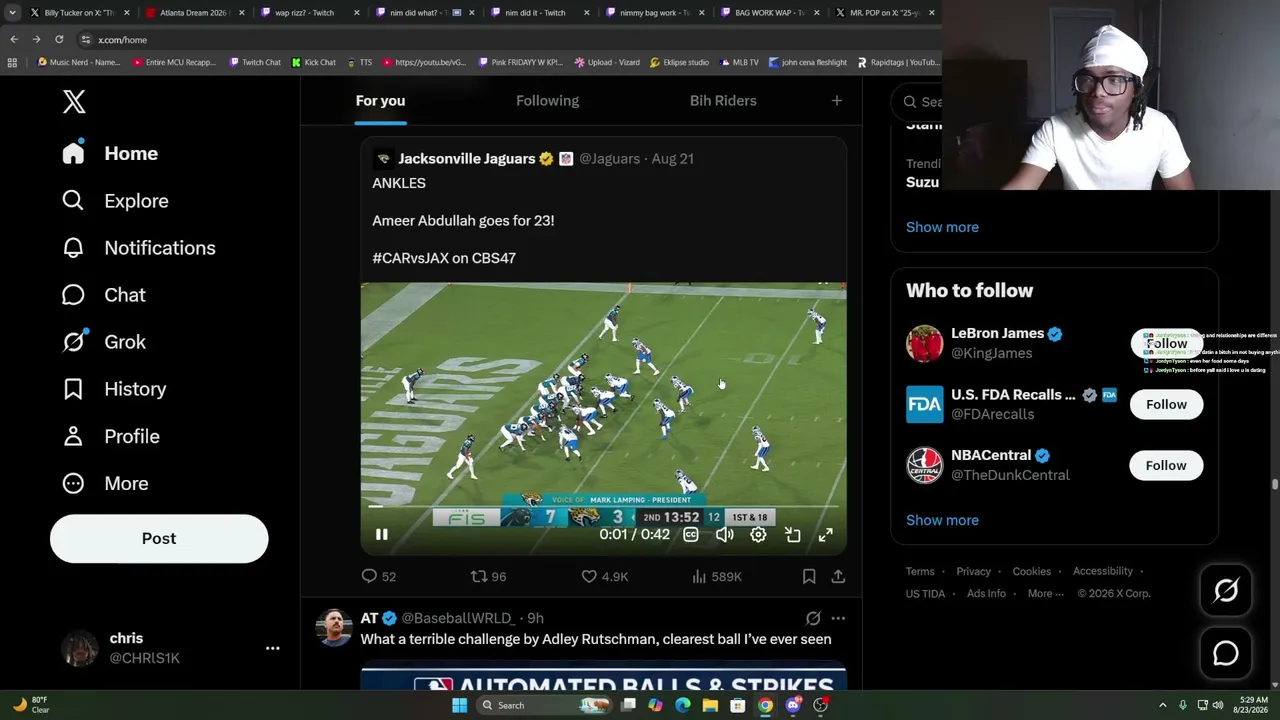
Task: Pause the Jaguars video
Action: [x=382, y=535]
